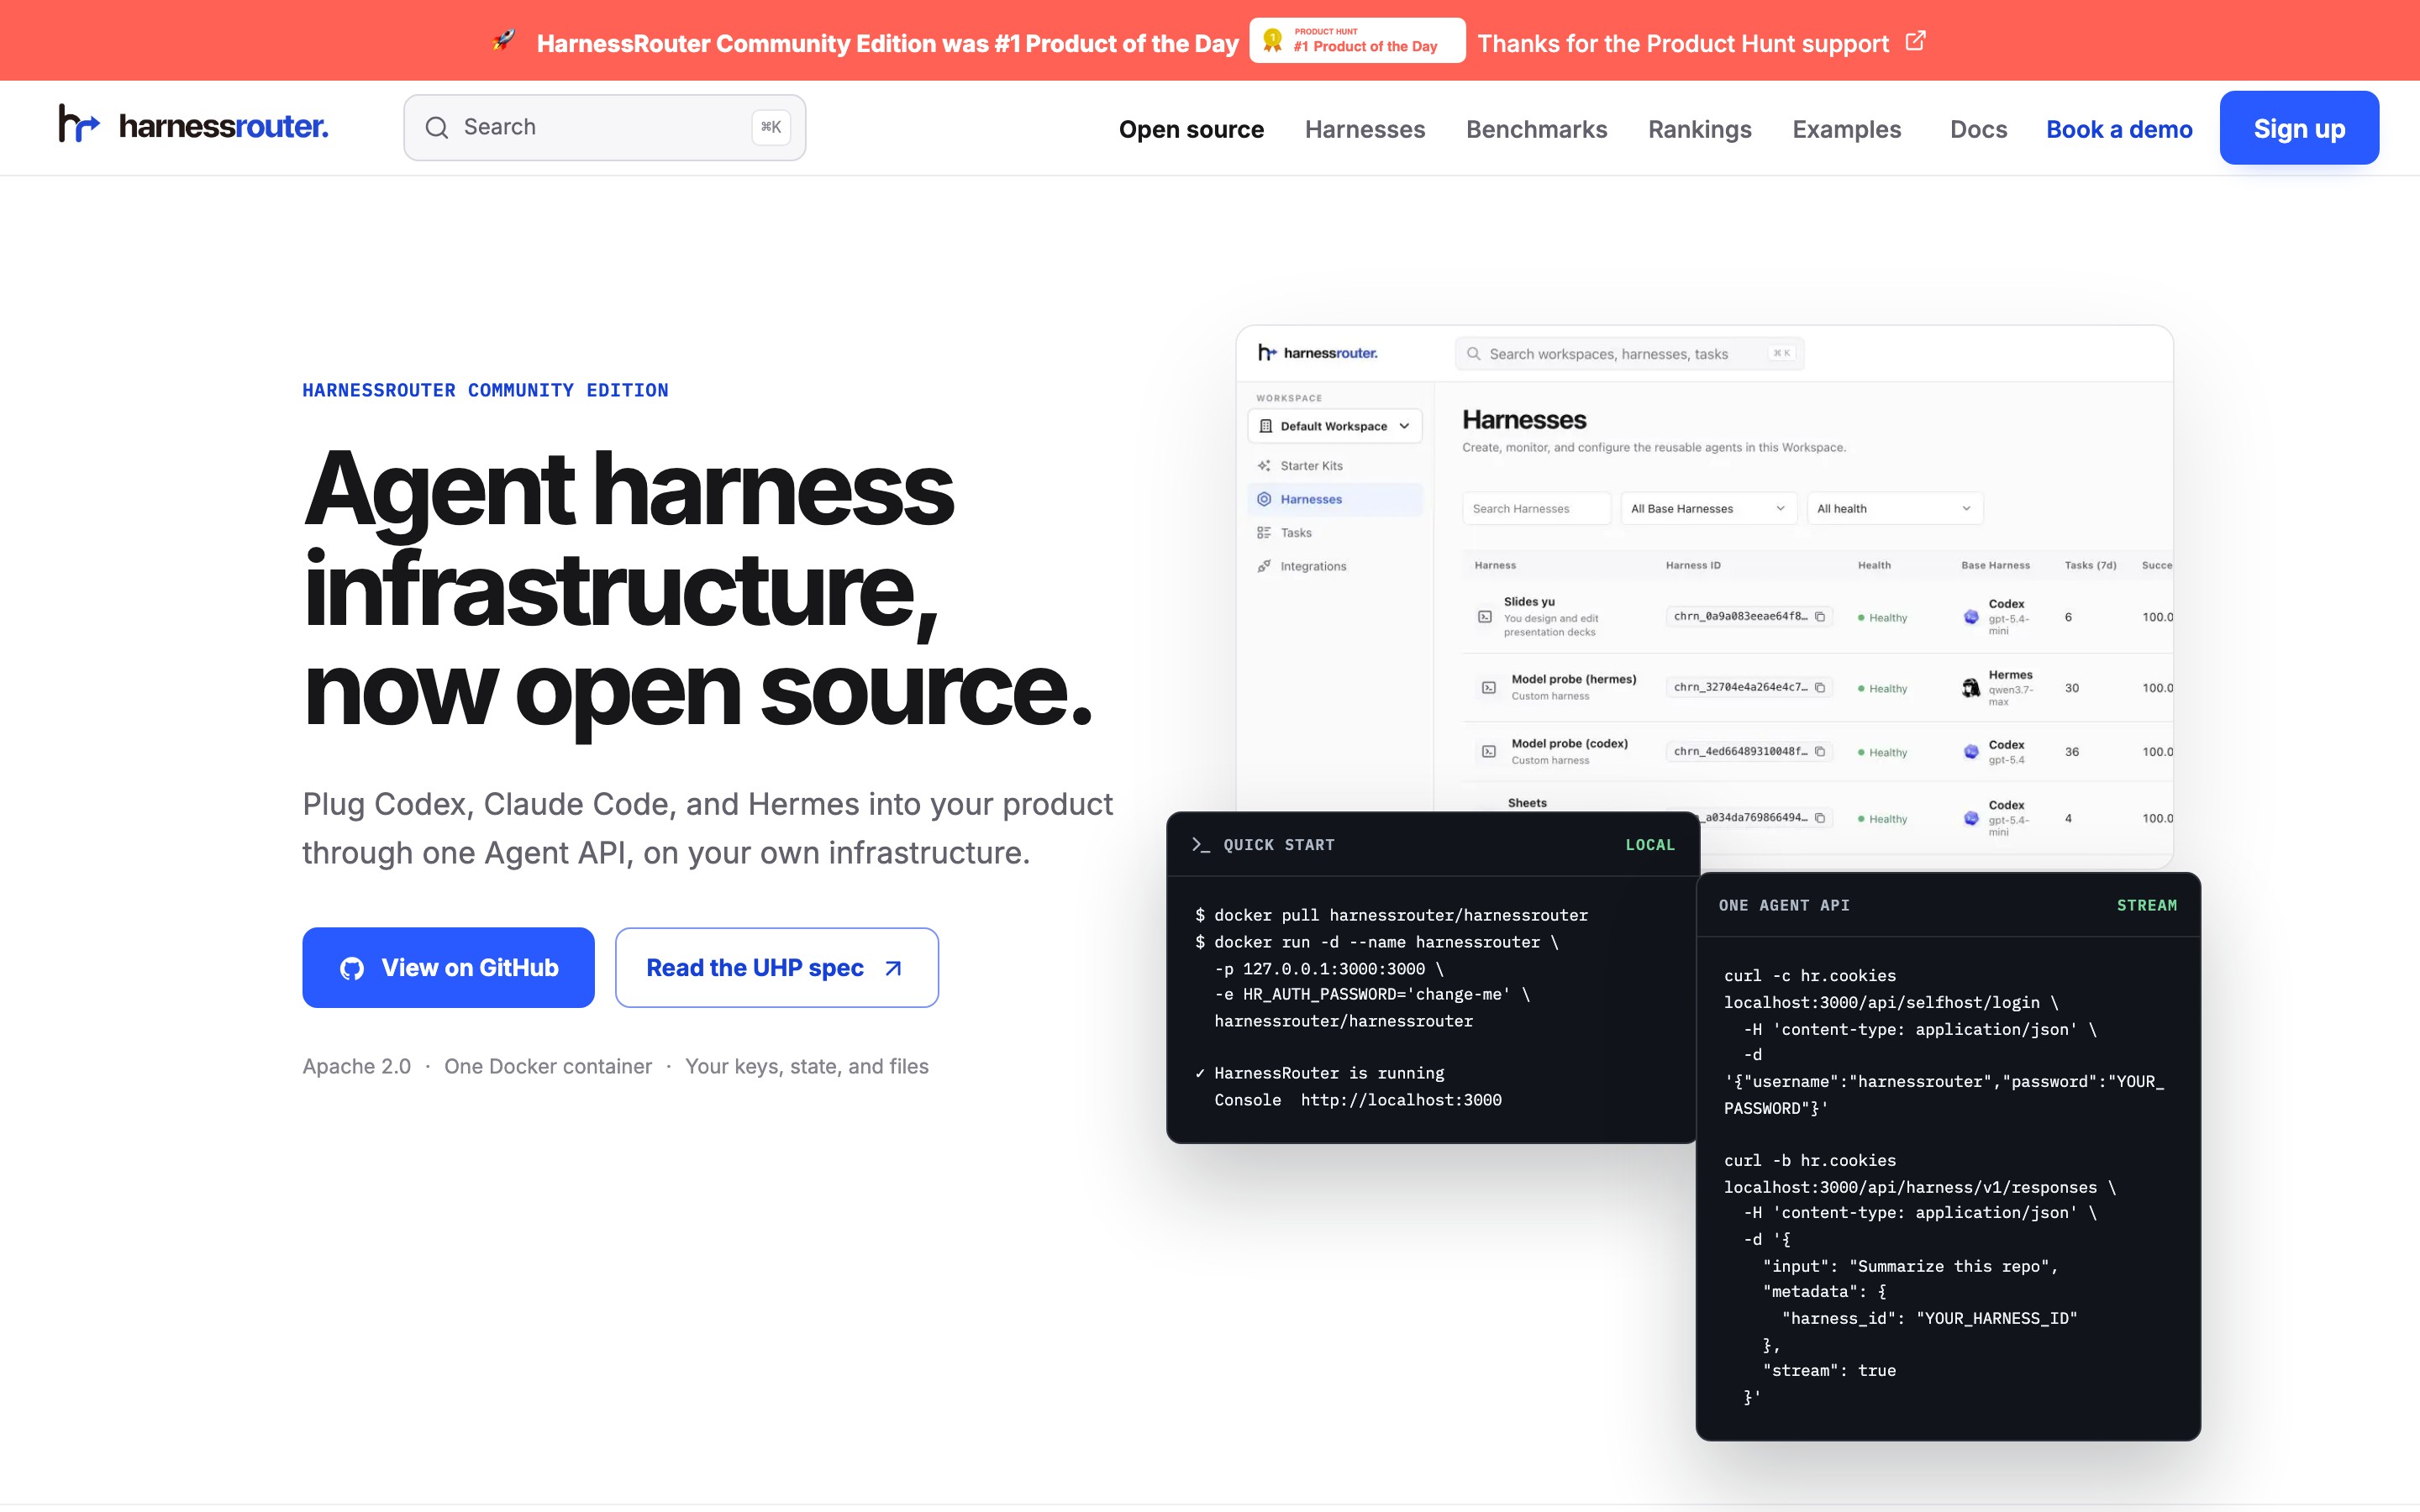Click the Tasks list icon in preview sidebar
Screen dimensions: 2420x1512
pos(1264,533)
